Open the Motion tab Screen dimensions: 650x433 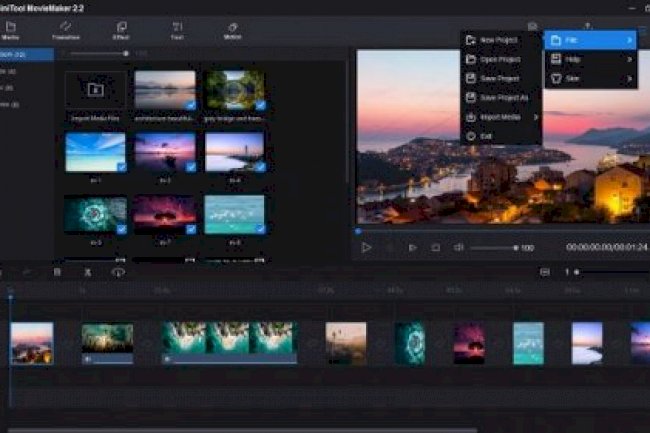pos(233,30)
